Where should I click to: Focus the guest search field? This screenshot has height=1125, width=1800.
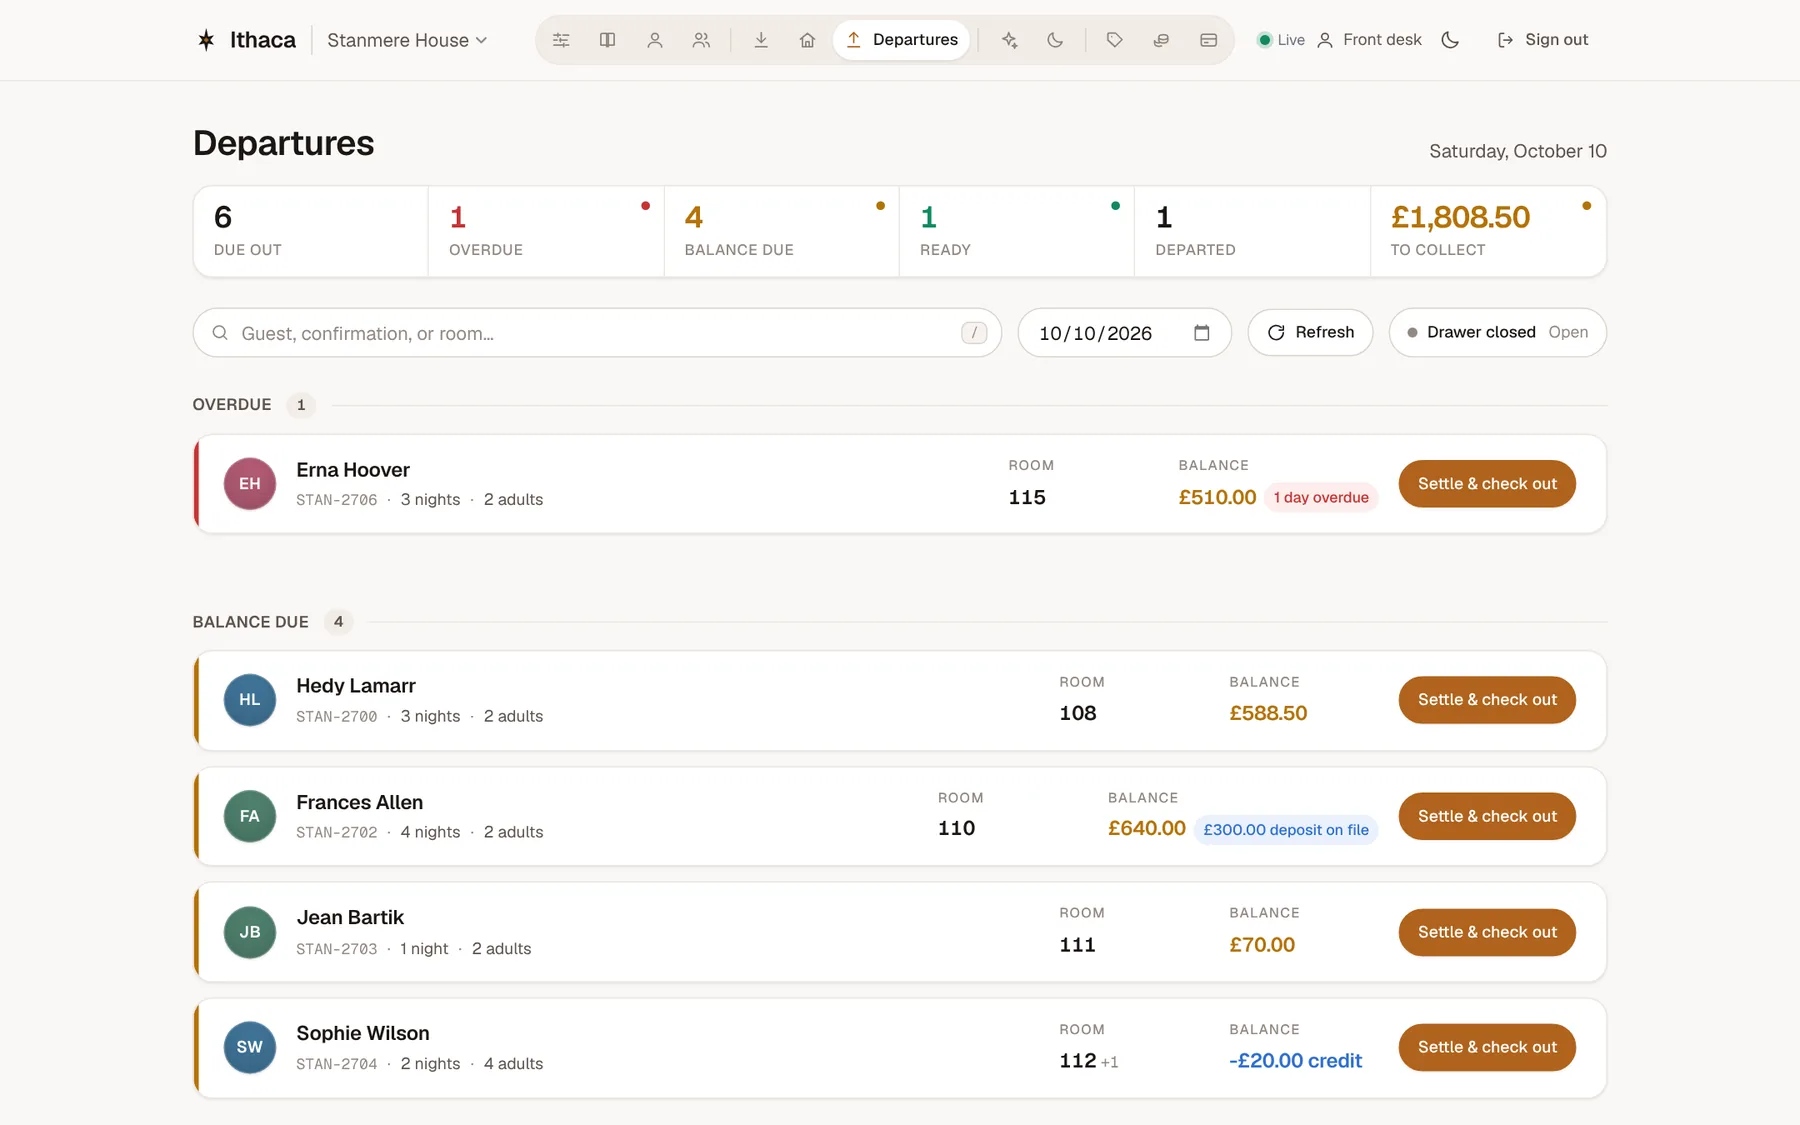[x=597, y=333]
